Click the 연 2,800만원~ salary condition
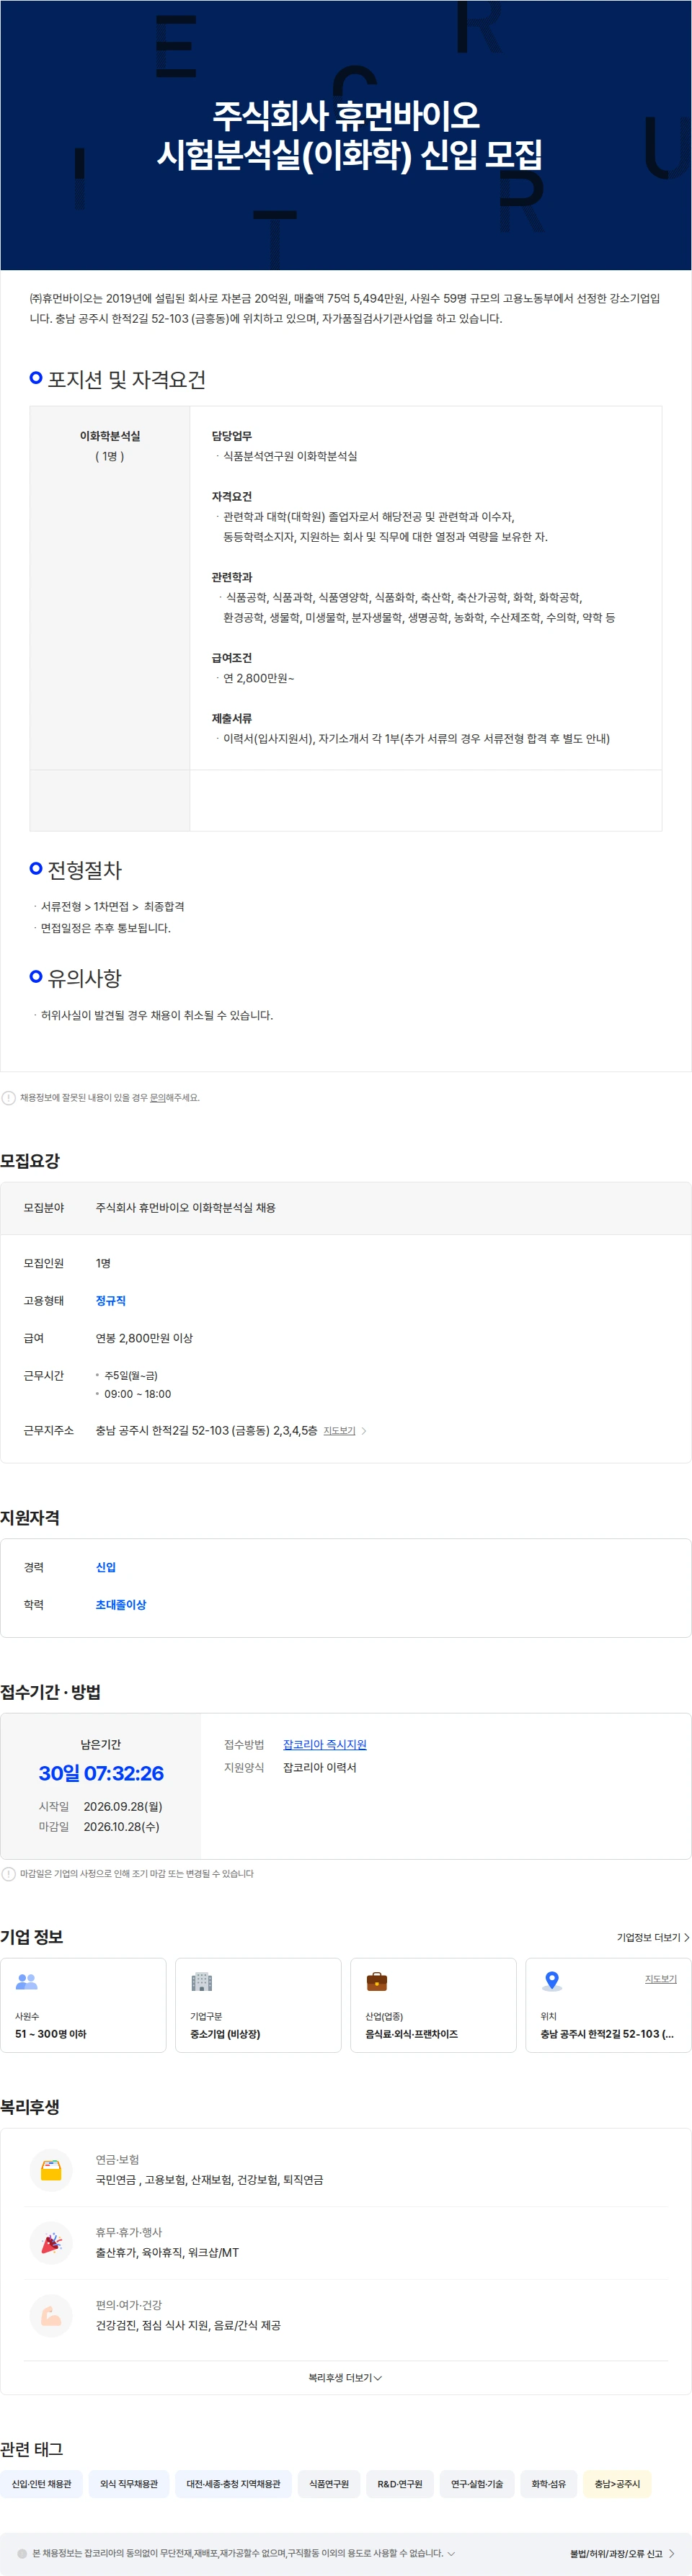Screen dimensions: 692x2576 [x=258, y=678]
